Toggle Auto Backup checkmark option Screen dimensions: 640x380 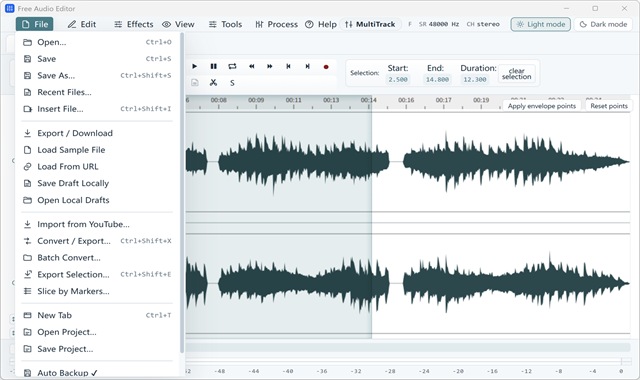click(x=97, y=373)
